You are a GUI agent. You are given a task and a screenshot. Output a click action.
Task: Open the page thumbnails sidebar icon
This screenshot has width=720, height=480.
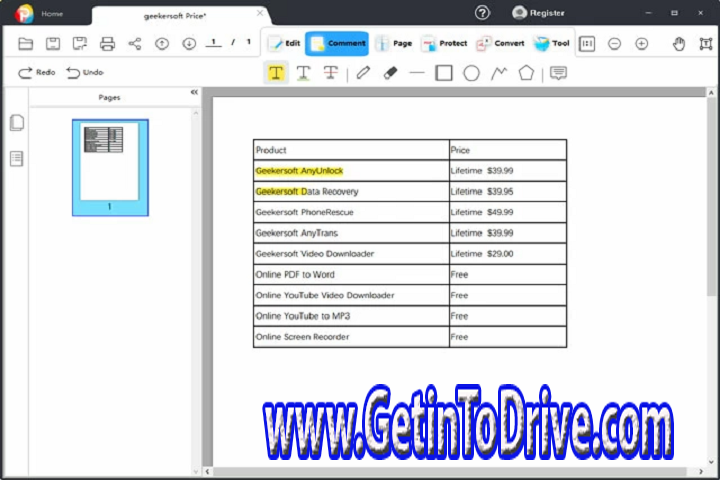[x=17, y=123]
